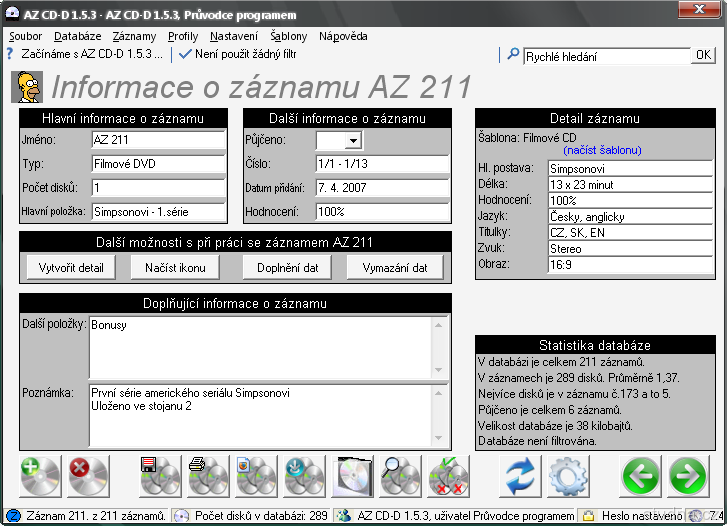
Task: Click the delete record red X disc icon
Action: pos(89,476)
